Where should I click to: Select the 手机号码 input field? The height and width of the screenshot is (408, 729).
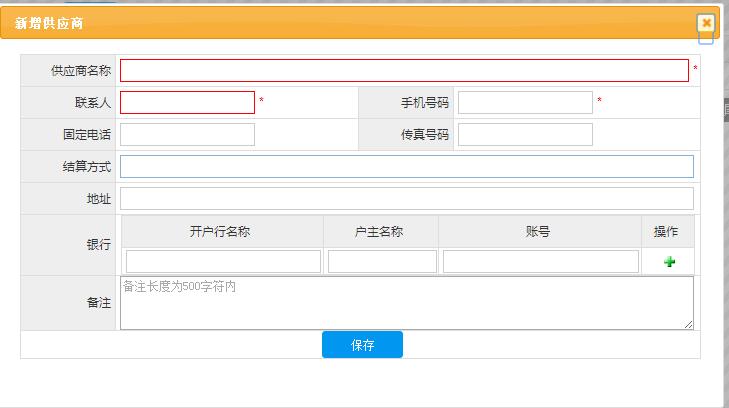pos(525,102)
